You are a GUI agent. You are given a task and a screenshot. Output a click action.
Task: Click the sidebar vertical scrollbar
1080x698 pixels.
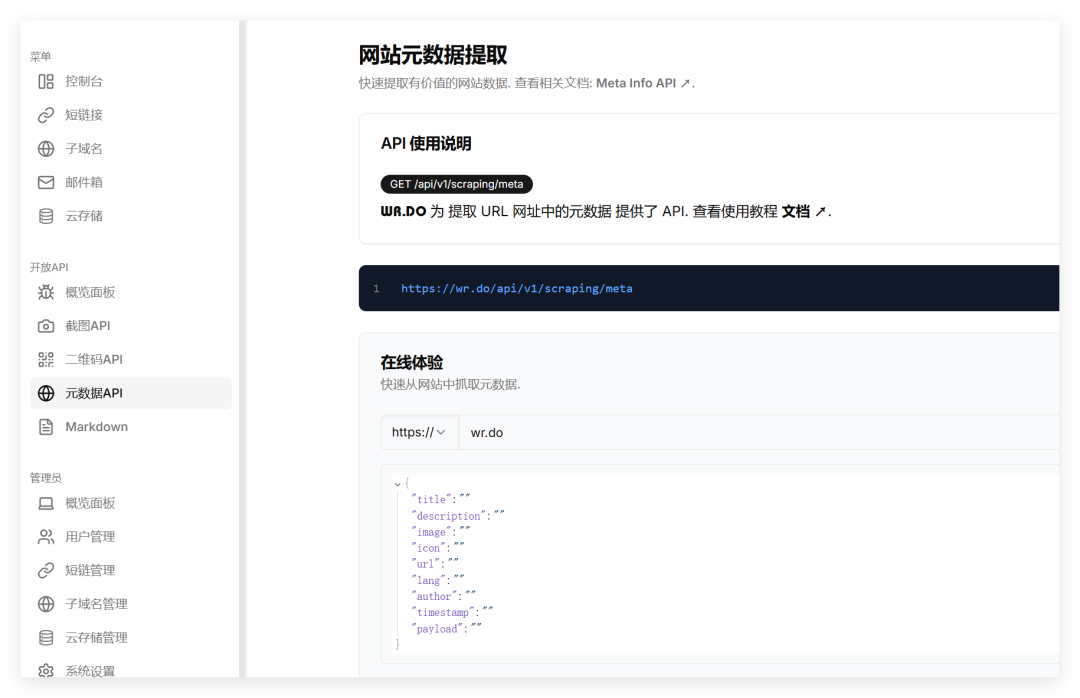coord(242,349)
